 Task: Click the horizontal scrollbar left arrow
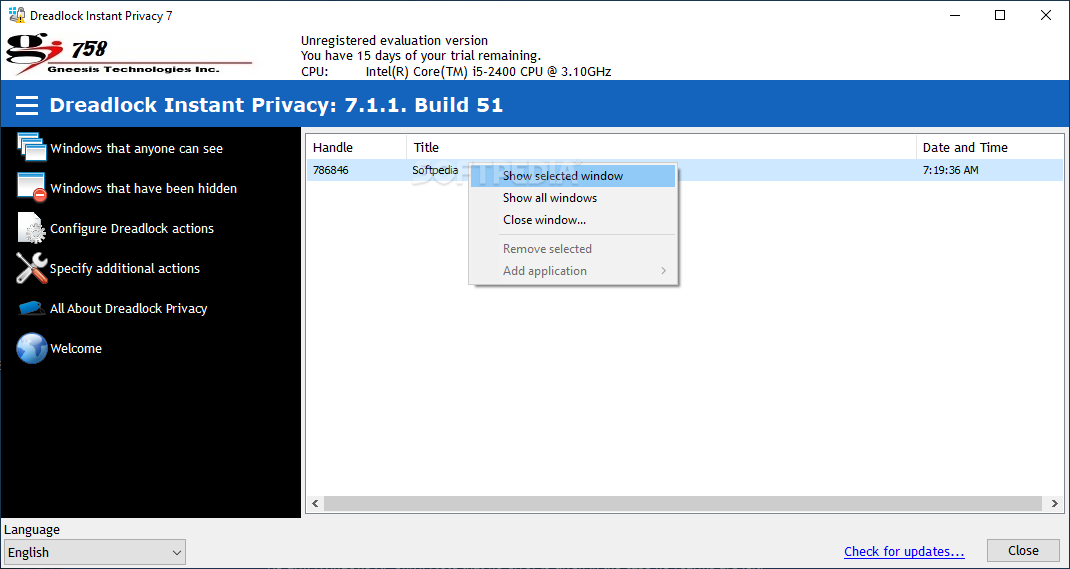coord(315,504)
